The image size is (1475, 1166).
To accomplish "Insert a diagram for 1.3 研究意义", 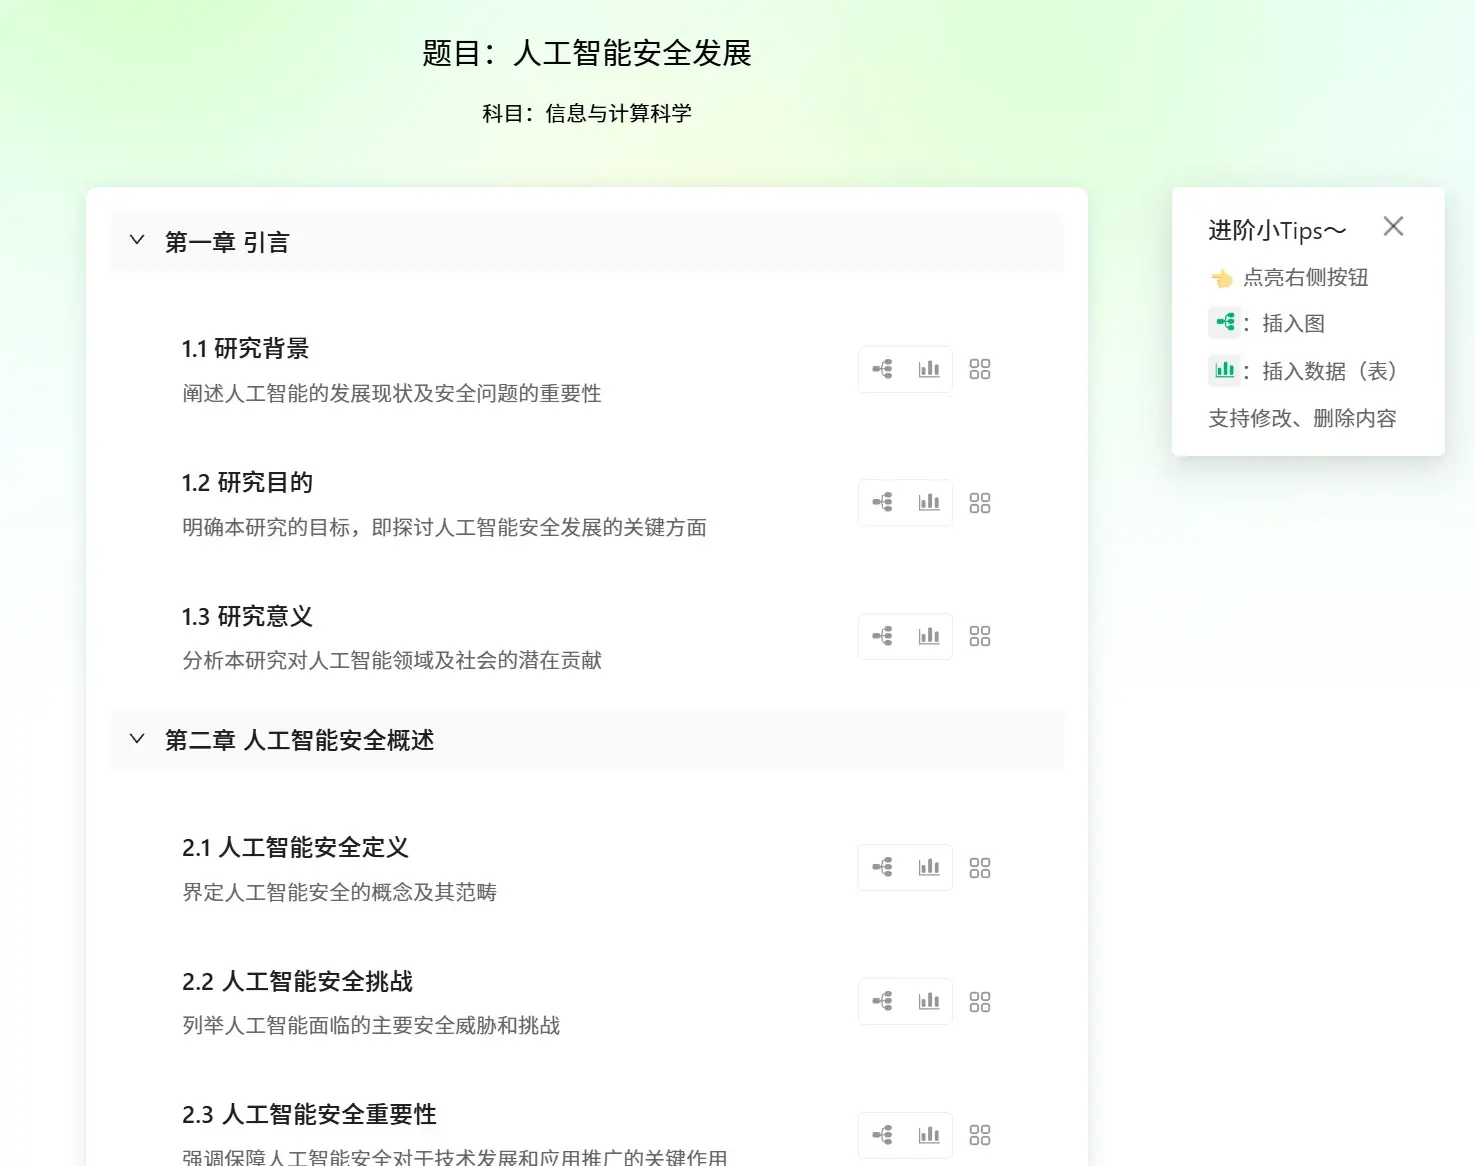I will click(x=881, y=636).
